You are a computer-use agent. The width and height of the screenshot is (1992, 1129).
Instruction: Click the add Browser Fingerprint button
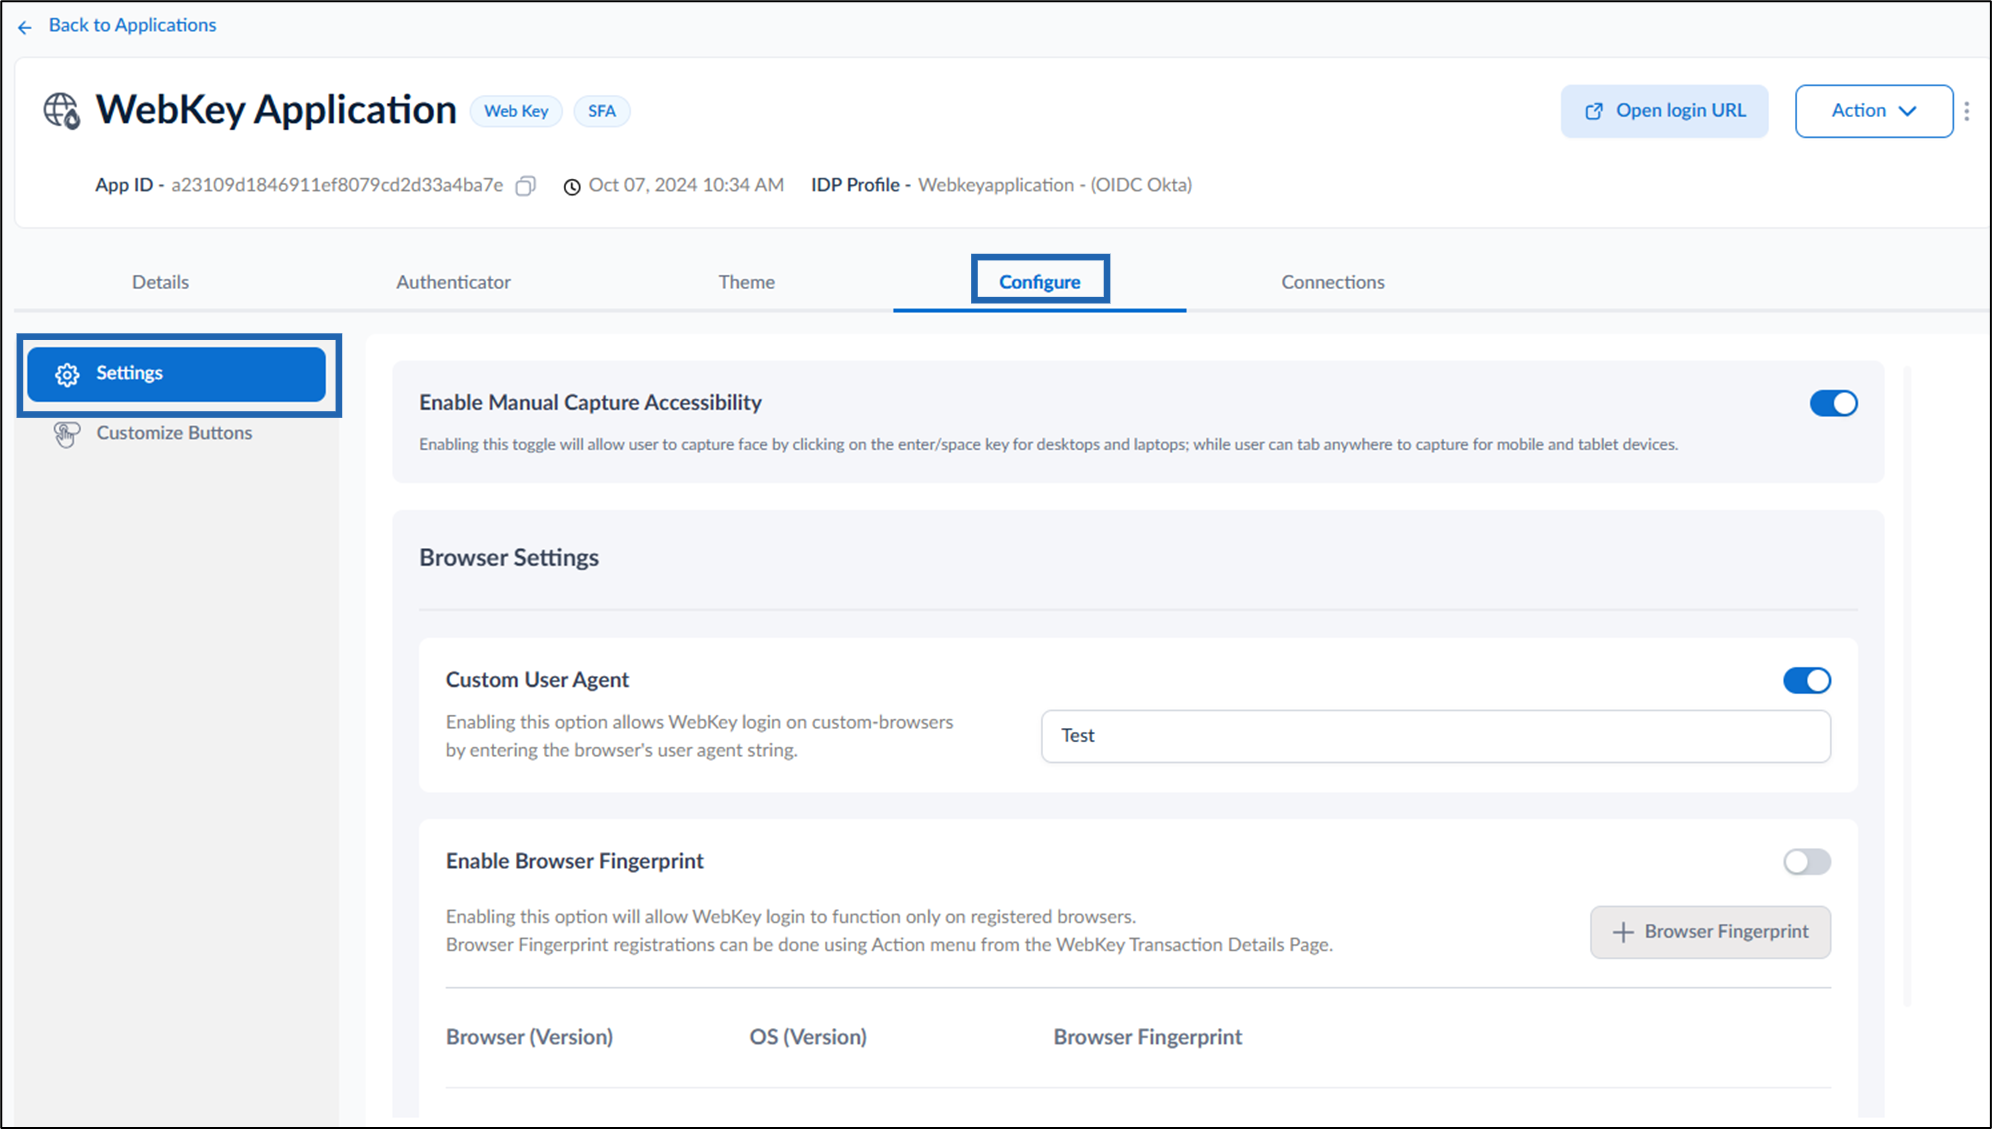pos(1710,932)
